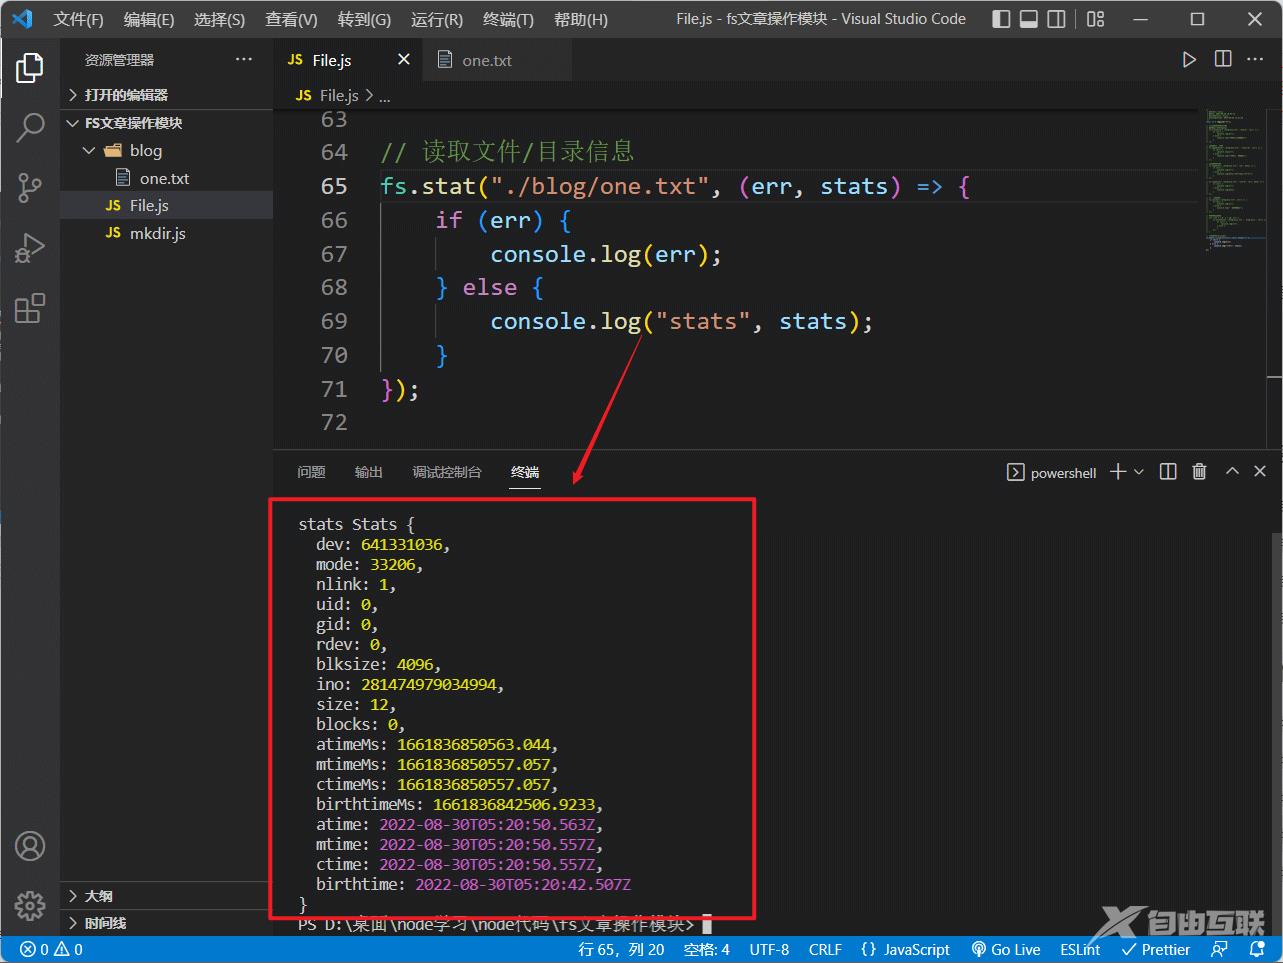Screen dimensions: 1283x963
Task: Change encoding via UTF-8 status item
Action: point(769,950)
